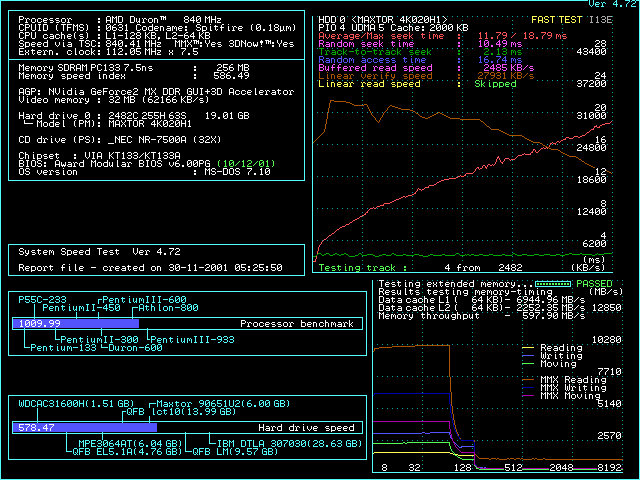The height and width of the screenshot is (480, 640).
Task: Click the '43400' scale value on the HDD graph
Action: pyautogui.click(x=591, y=52)
